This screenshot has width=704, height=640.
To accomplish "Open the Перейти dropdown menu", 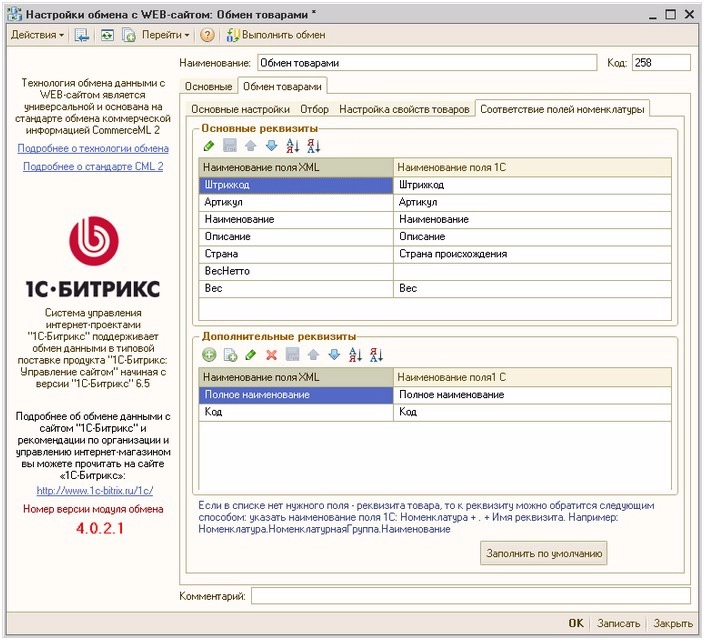I will [x=166, y=35].
